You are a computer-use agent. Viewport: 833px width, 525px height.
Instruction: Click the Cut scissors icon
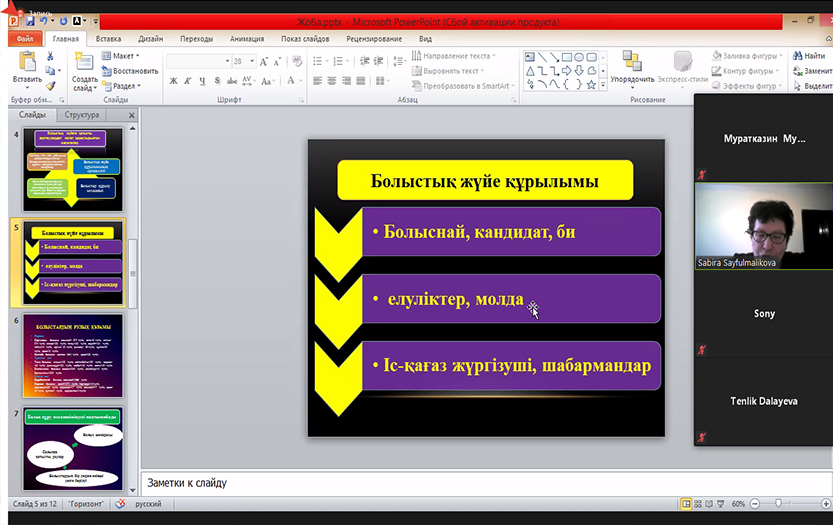(x=51, y=56)
